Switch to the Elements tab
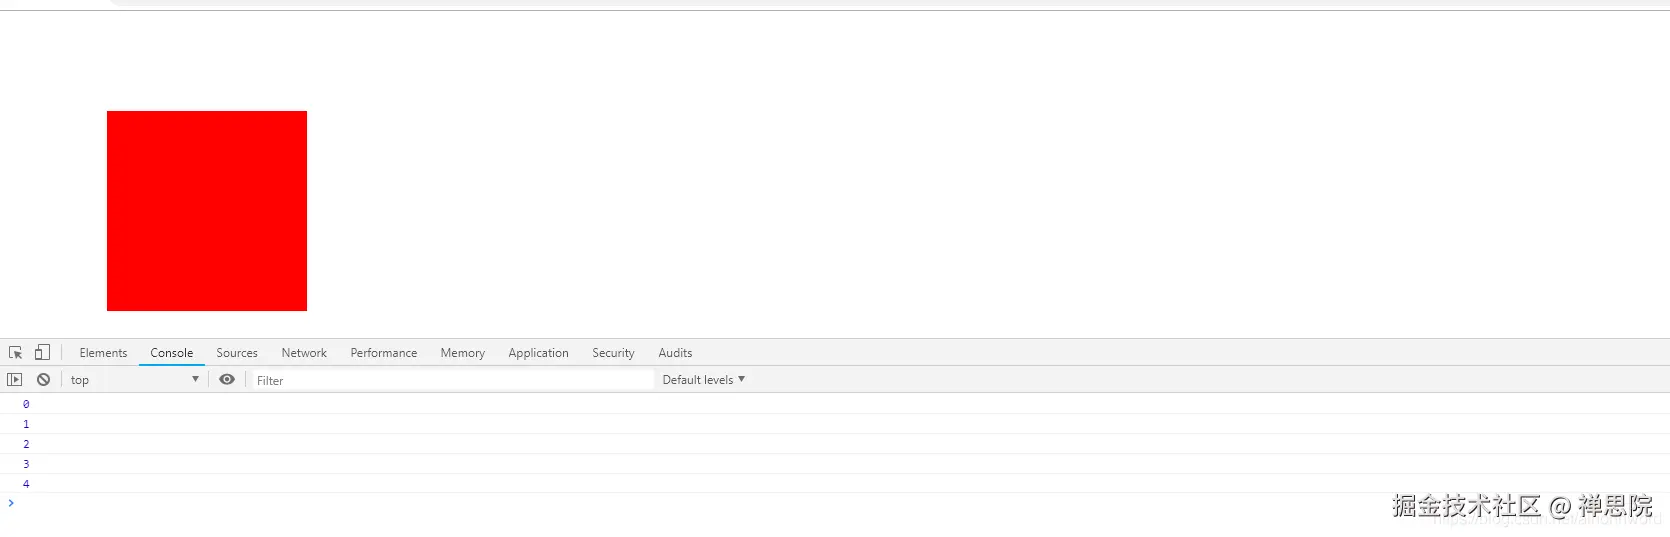Screen dimensions: 1670x537 coord(103,353)
